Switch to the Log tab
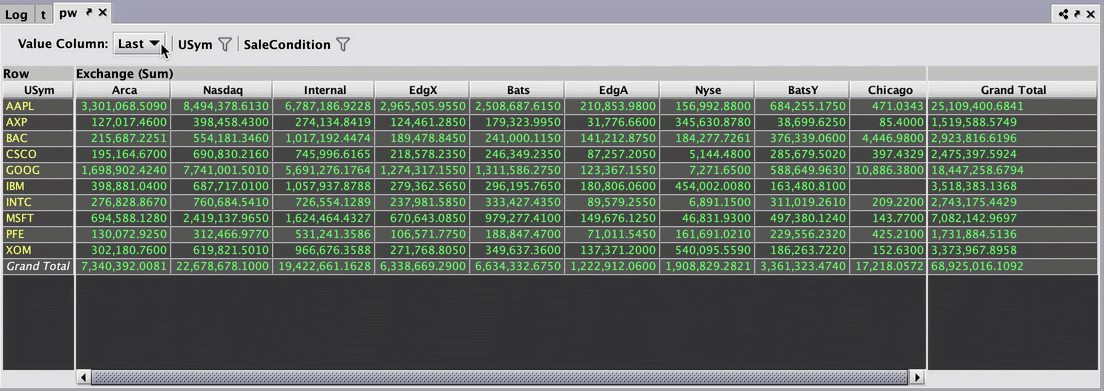 click(16, 14)
